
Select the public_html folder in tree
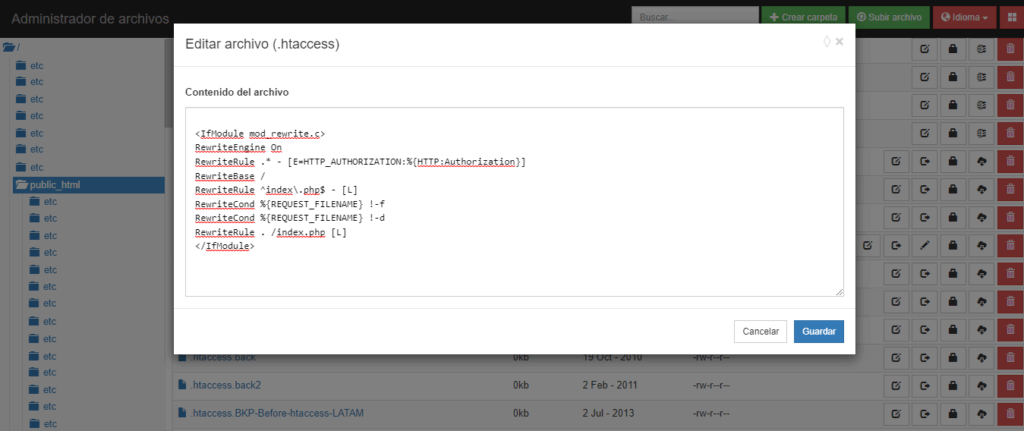pyautogui.click(x=88, y=185)
